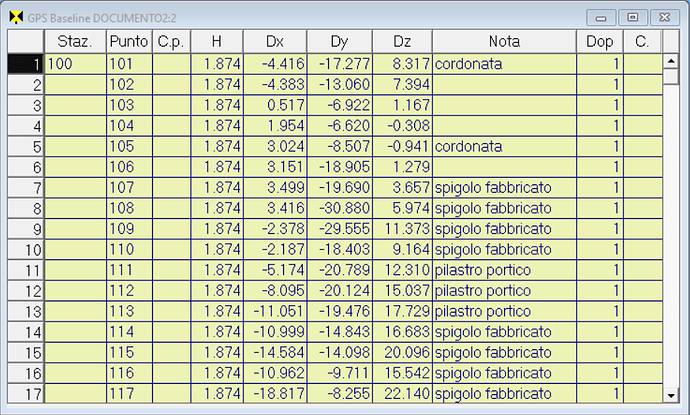Click Dz value 15.037
Screen dimensions: 690x415
(403, 290)
